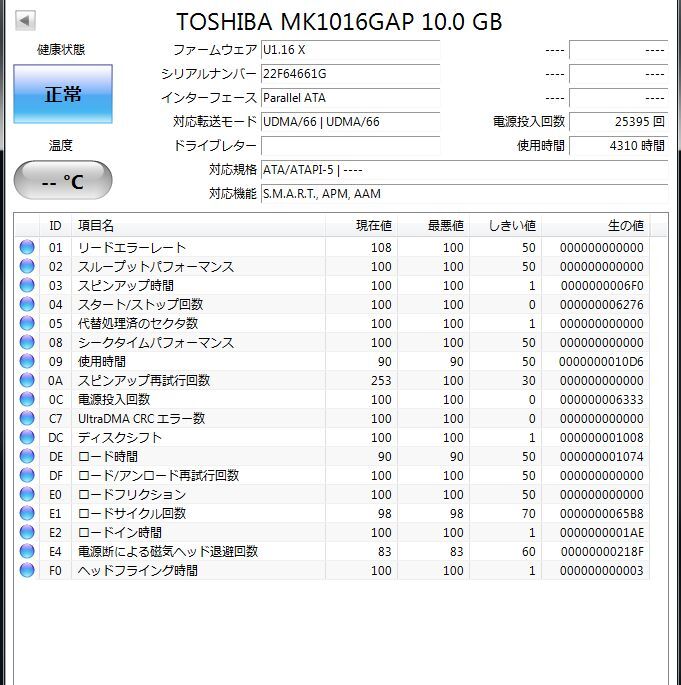Click the ID column header

pos(55,225)
